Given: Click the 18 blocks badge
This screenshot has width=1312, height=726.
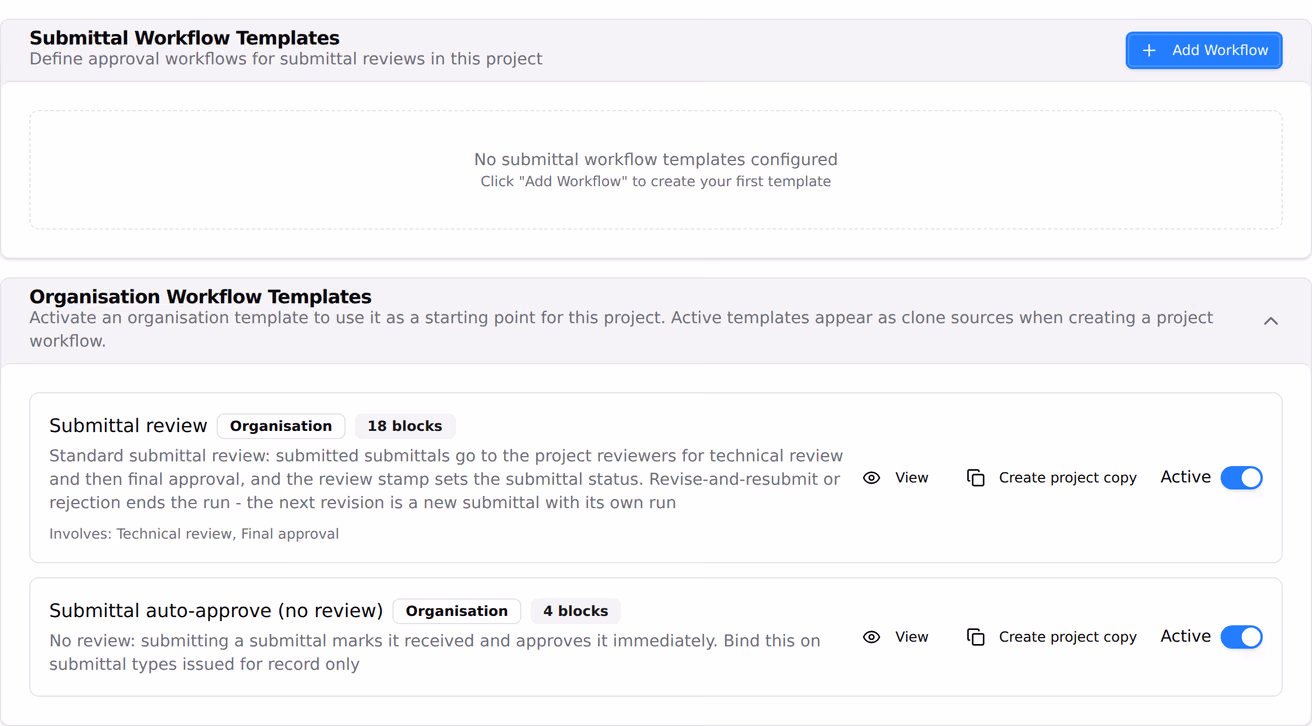Looking at the screenshot, I should (405, 426).
